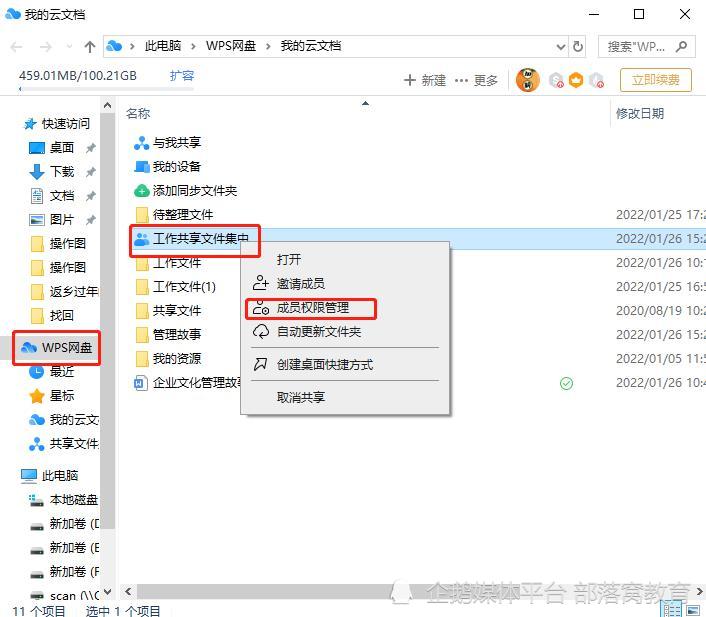Open the 更多 options menu
The width and height of the screenshot is (706, 617).
tap(476, 81)
